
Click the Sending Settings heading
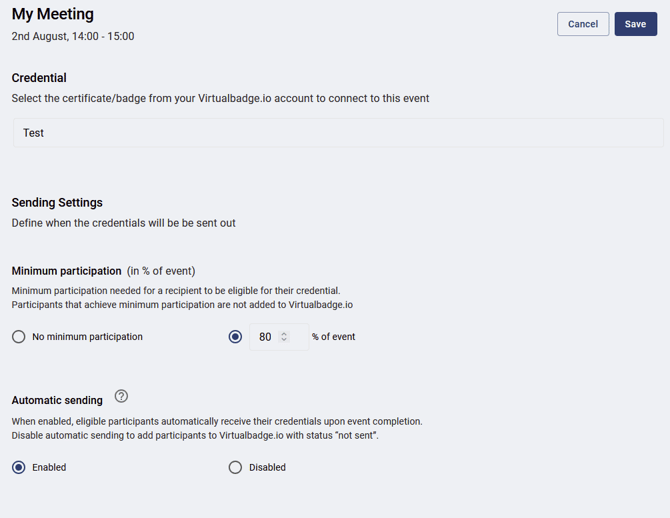[57, 202]
